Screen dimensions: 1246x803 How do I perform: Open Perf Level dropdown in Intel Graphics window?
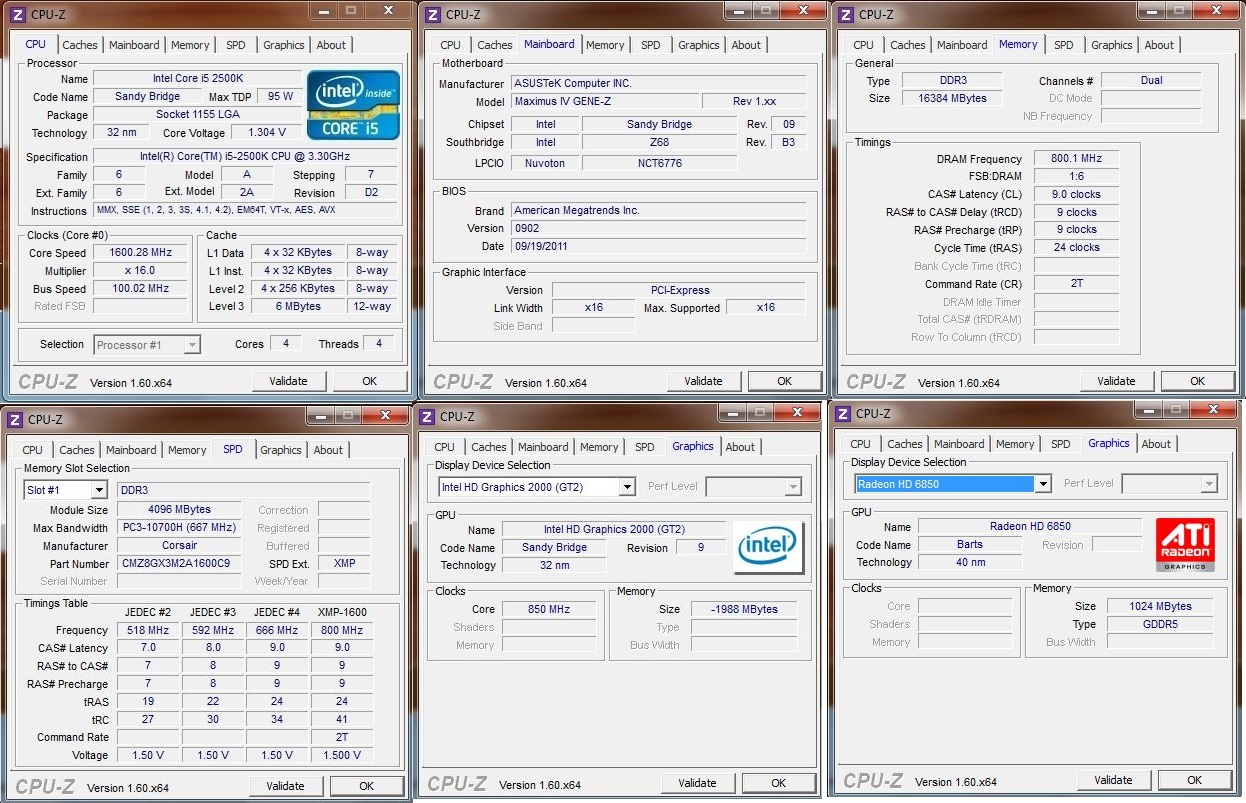click(x=792, y=487)
